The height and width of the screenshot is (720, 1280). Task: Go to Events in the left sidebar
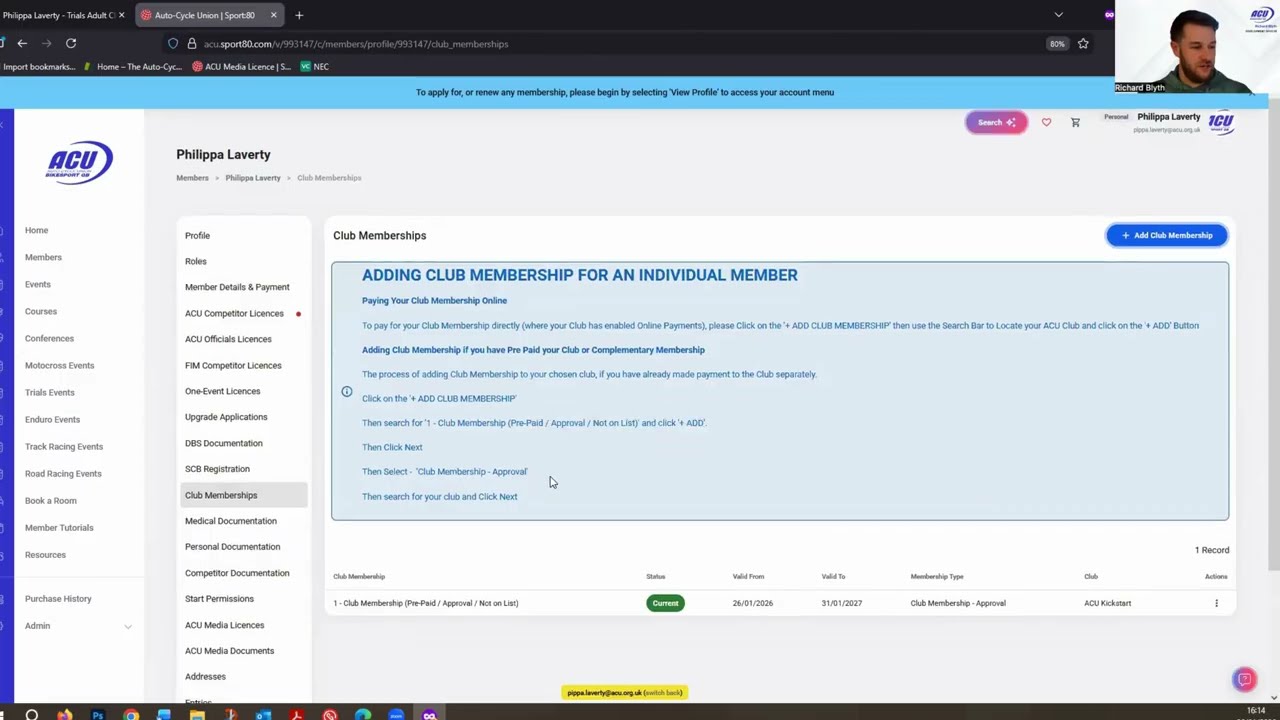[37, 284]
